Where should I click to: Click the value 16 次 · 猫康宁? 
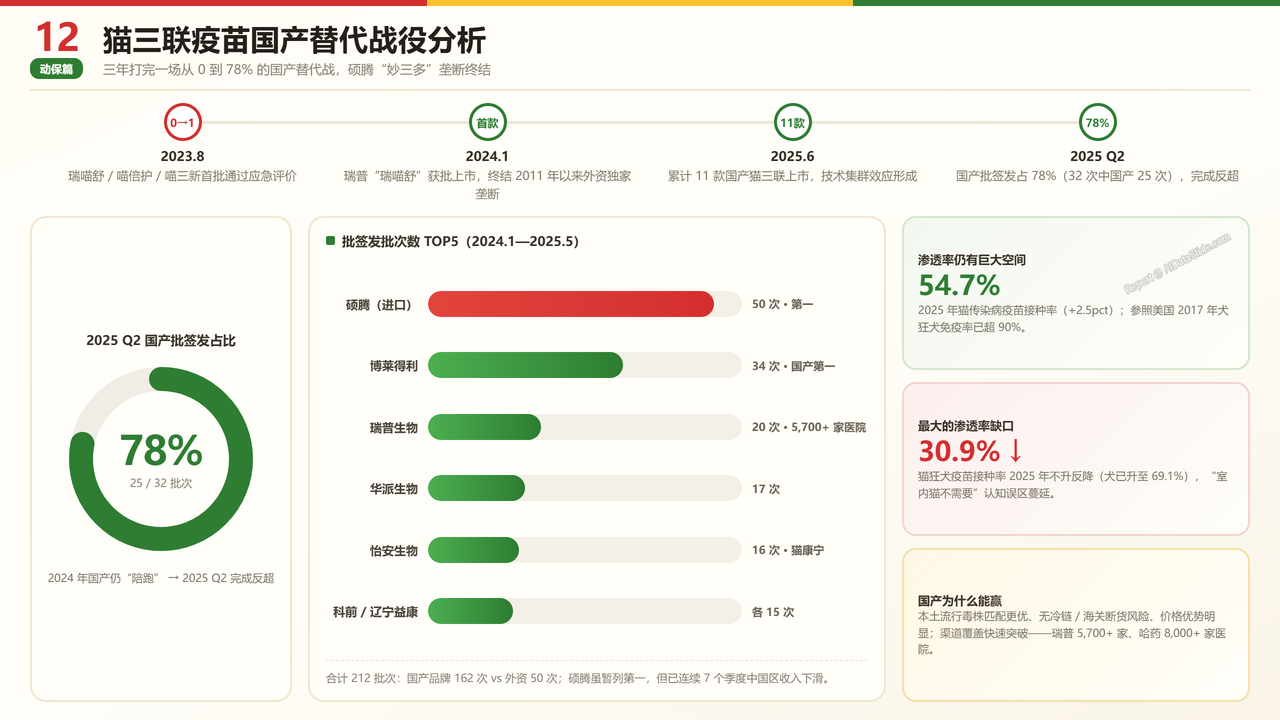click(788, 550)
